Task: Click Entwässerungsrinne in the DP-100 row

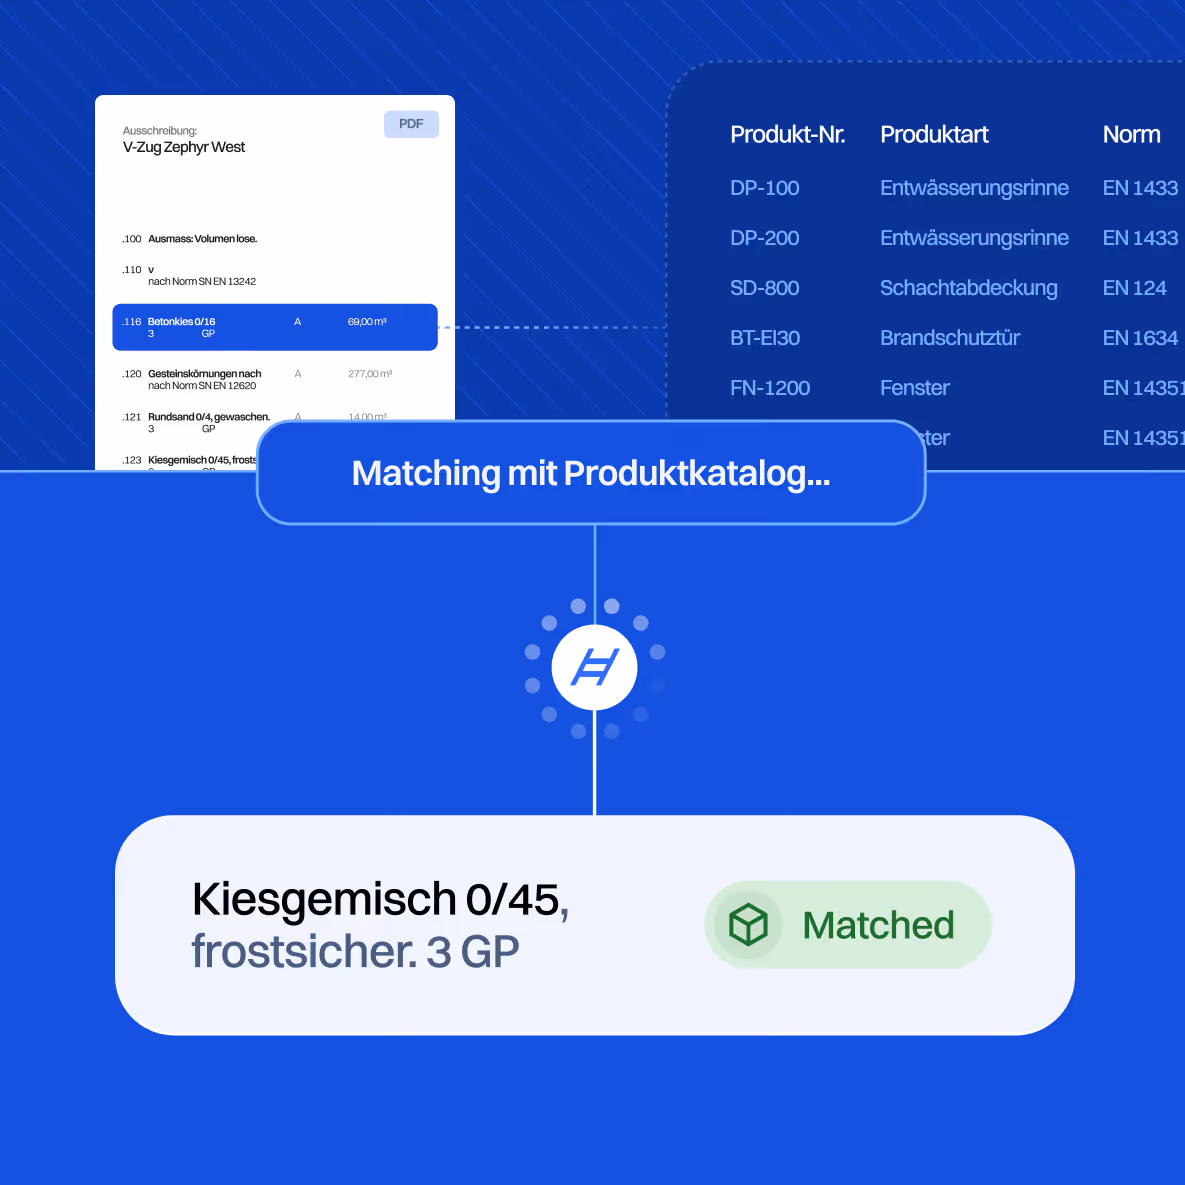Action: pos(974,188)
